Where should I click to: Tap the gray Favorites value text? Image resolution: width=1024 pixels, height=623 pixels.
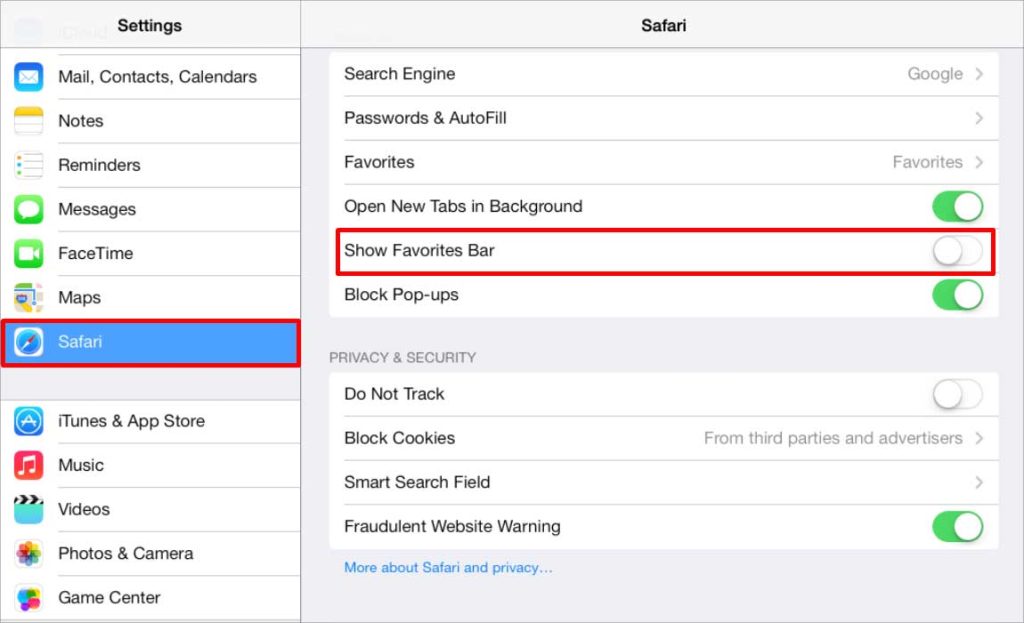[927, 162]
